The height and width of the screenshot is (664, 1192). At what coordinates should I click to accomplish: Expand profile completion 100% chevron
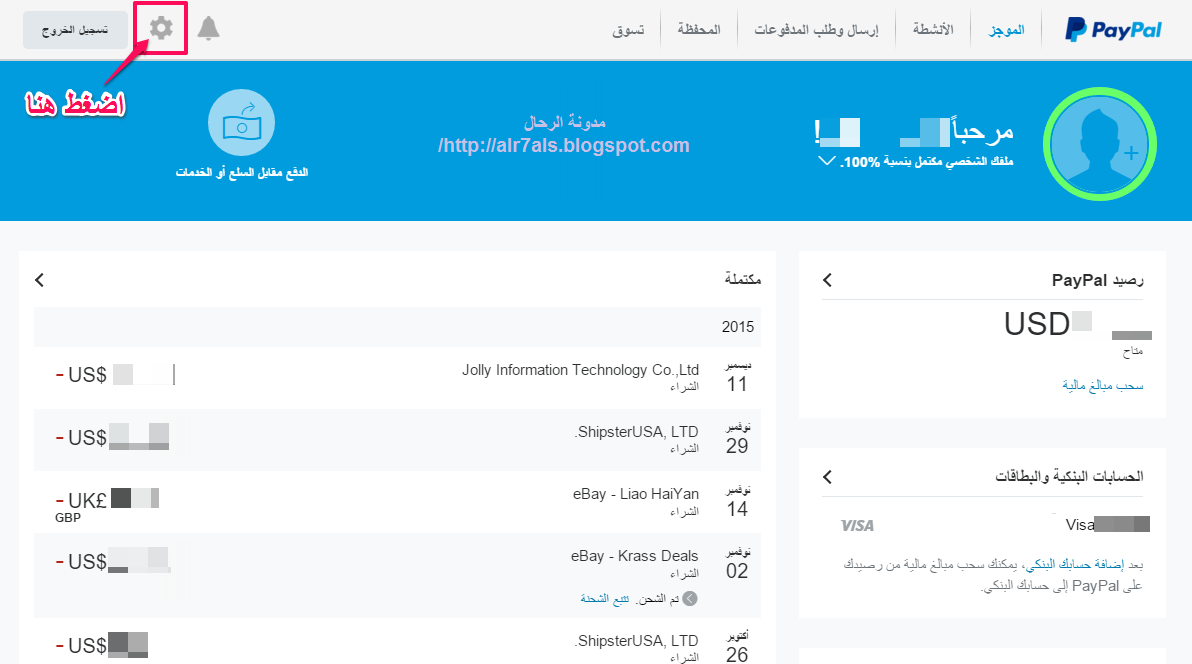point(826,161)
